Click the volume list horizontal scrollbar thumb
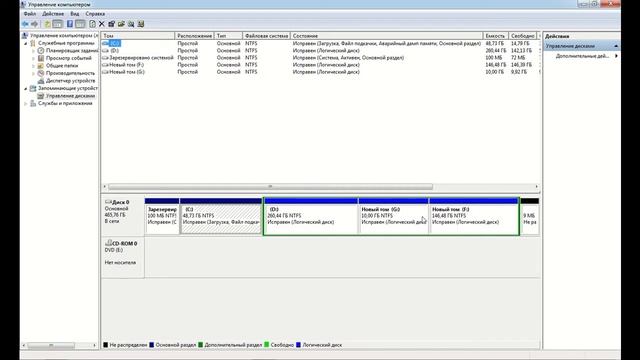Screen dimensions: 640x360 tap(270, 187)
